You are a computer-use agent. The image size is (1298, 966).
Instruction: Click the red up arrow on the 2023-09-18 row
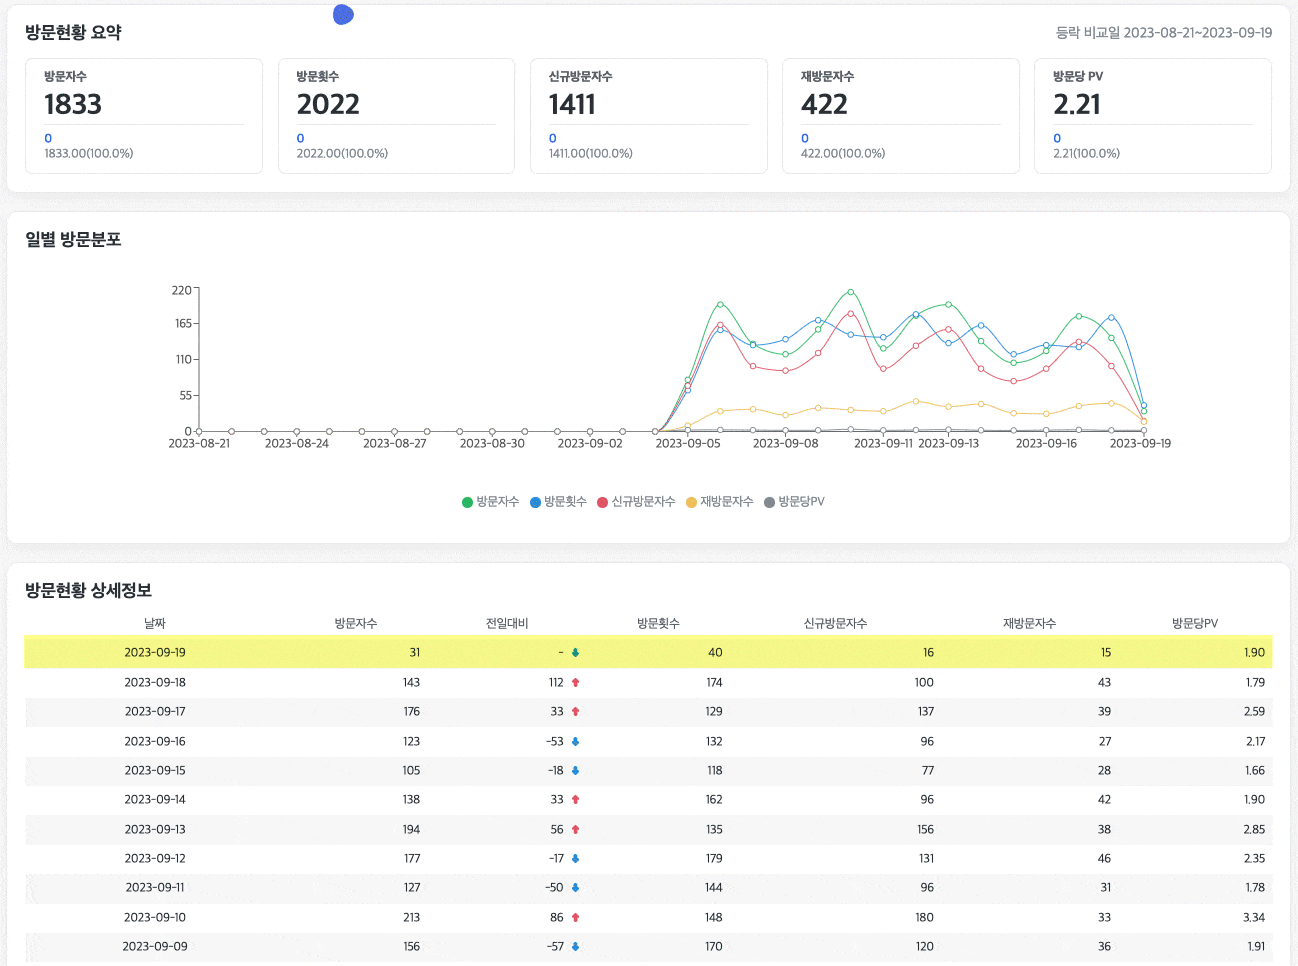point(573,682)
